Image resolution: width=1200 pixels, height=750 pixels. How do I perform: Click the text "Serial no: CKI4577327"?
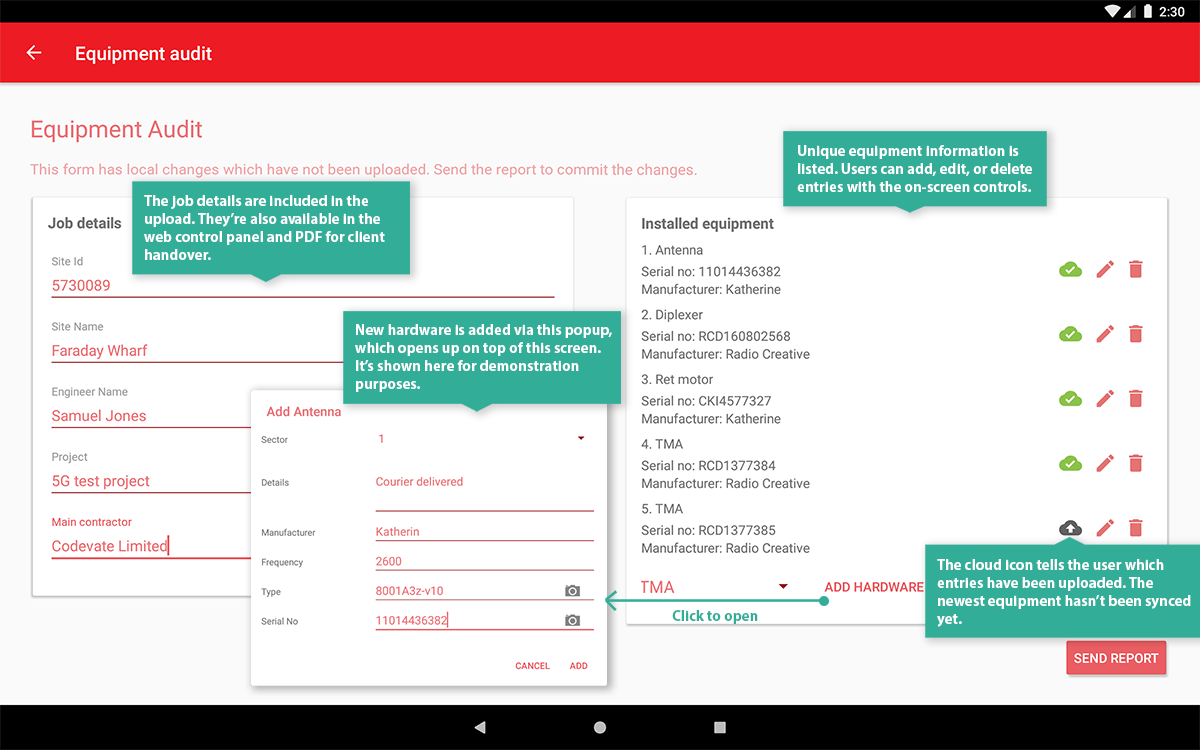click(706, 401)
